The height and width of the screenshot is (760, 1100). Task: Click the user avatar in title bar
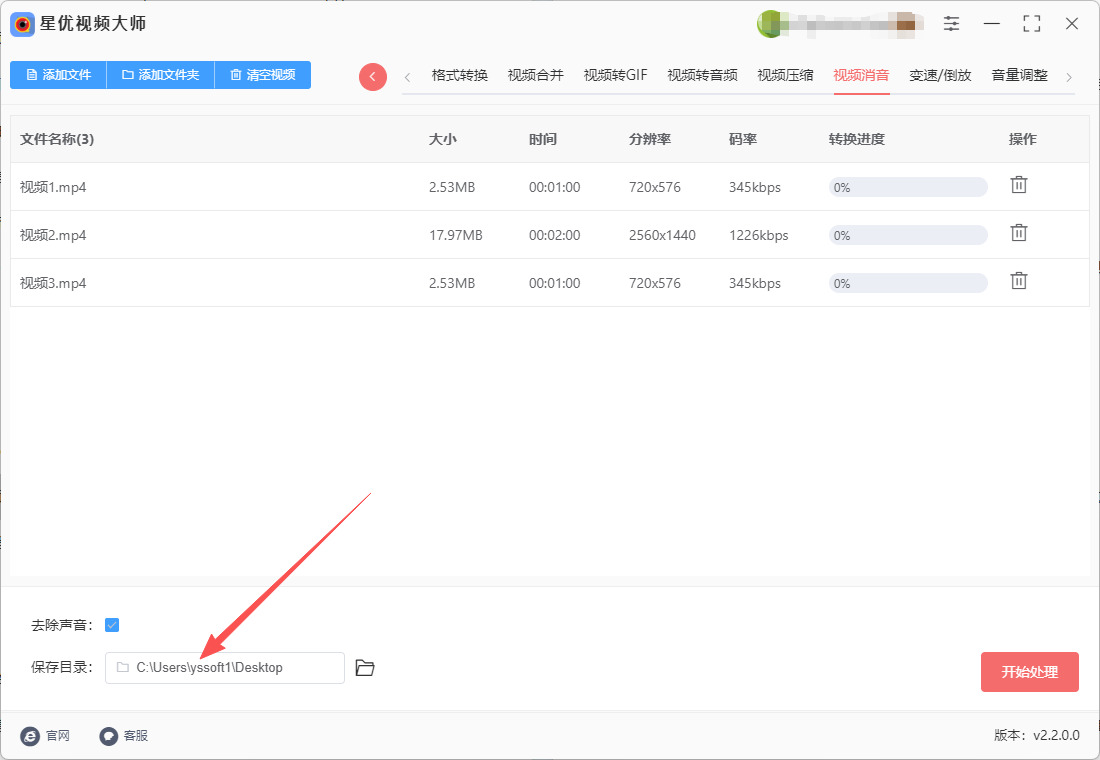(770, 24)
